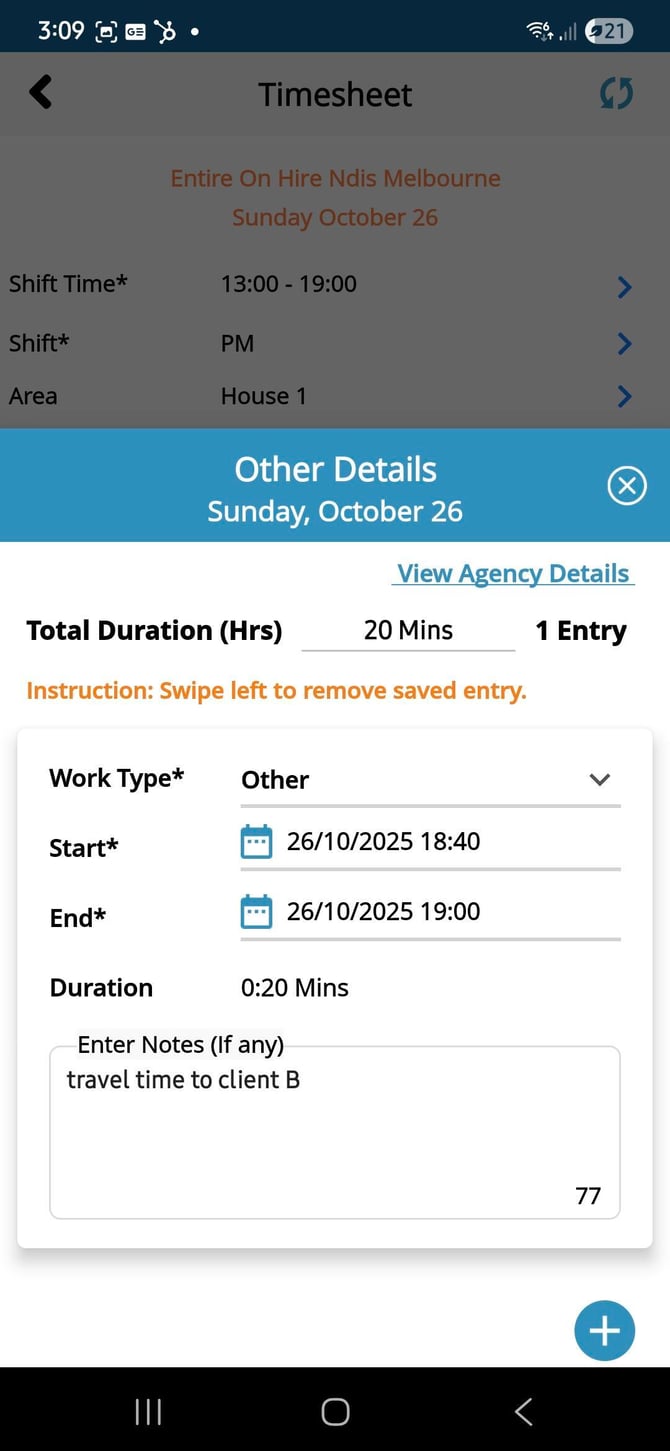Tap the battery indicator in status bar
Viewport: 670px width, 1451px height.
[x=607, y=31]
